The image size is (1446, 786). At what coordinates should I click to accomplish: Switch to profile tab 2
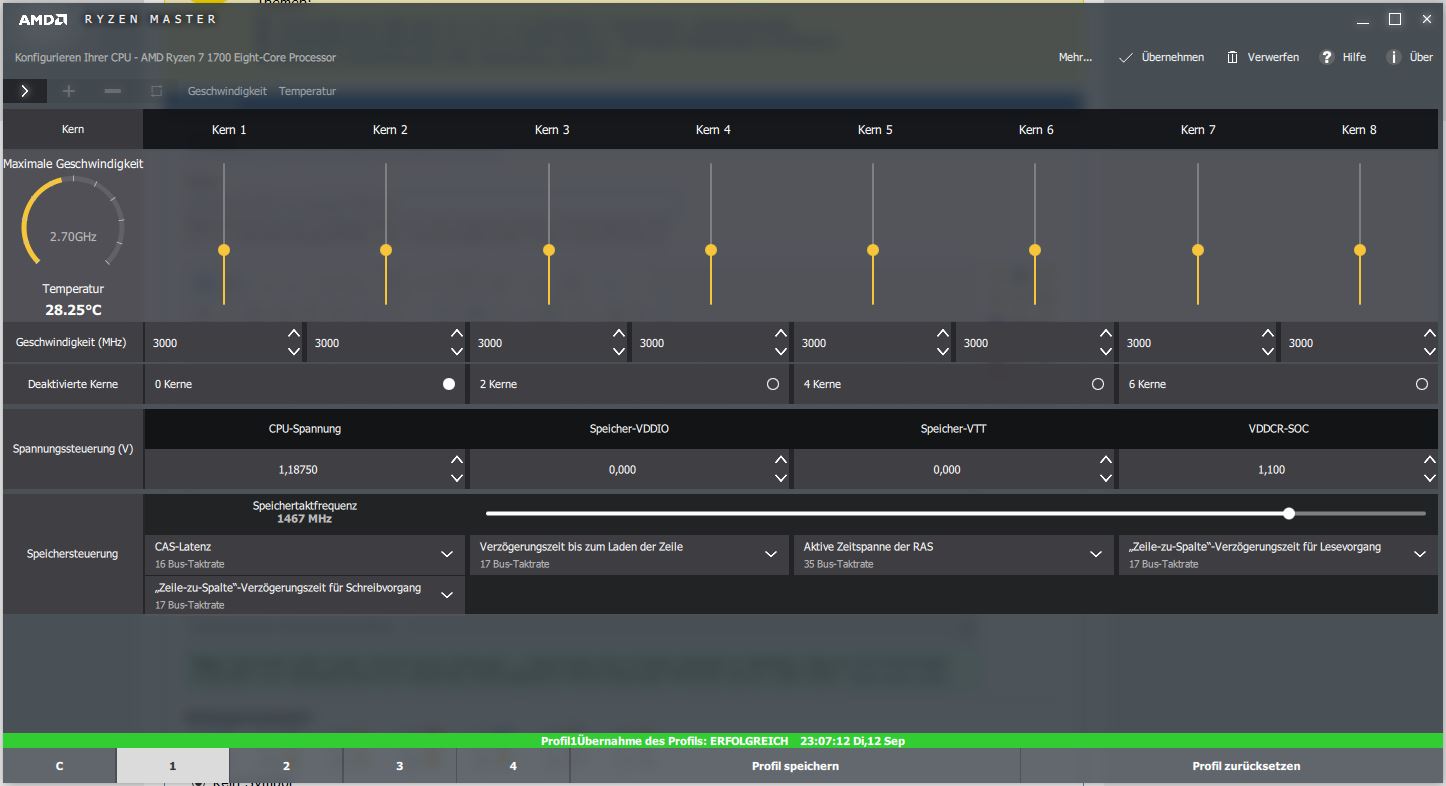pos(286,766)
